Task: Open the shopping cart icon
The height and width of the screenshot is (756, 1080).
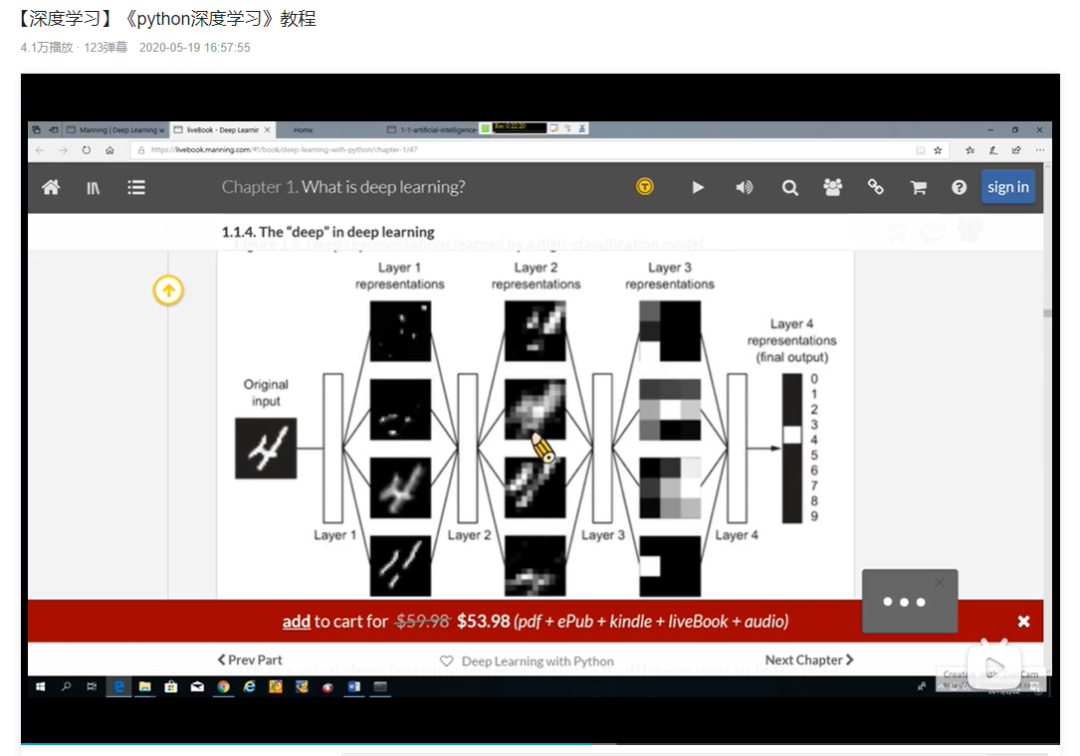Action: pyautogui.click(x=918, y=187)
